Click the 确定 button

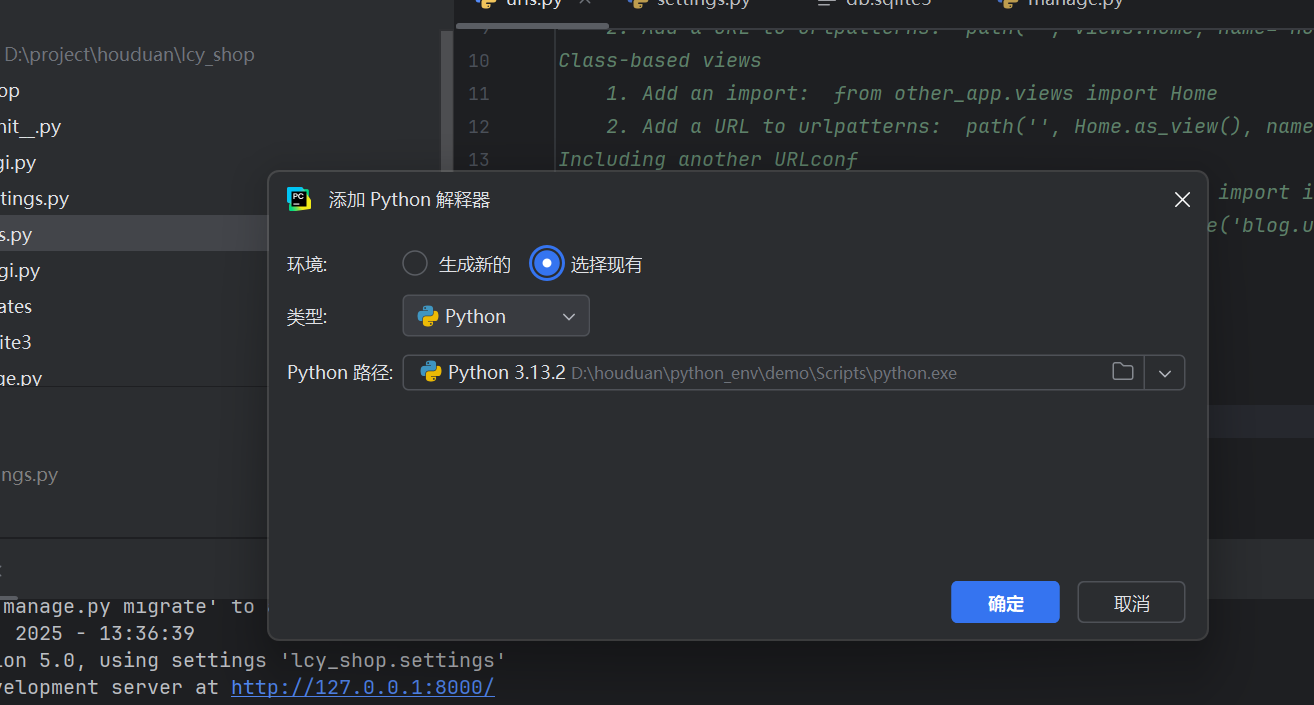[1005, 602]
